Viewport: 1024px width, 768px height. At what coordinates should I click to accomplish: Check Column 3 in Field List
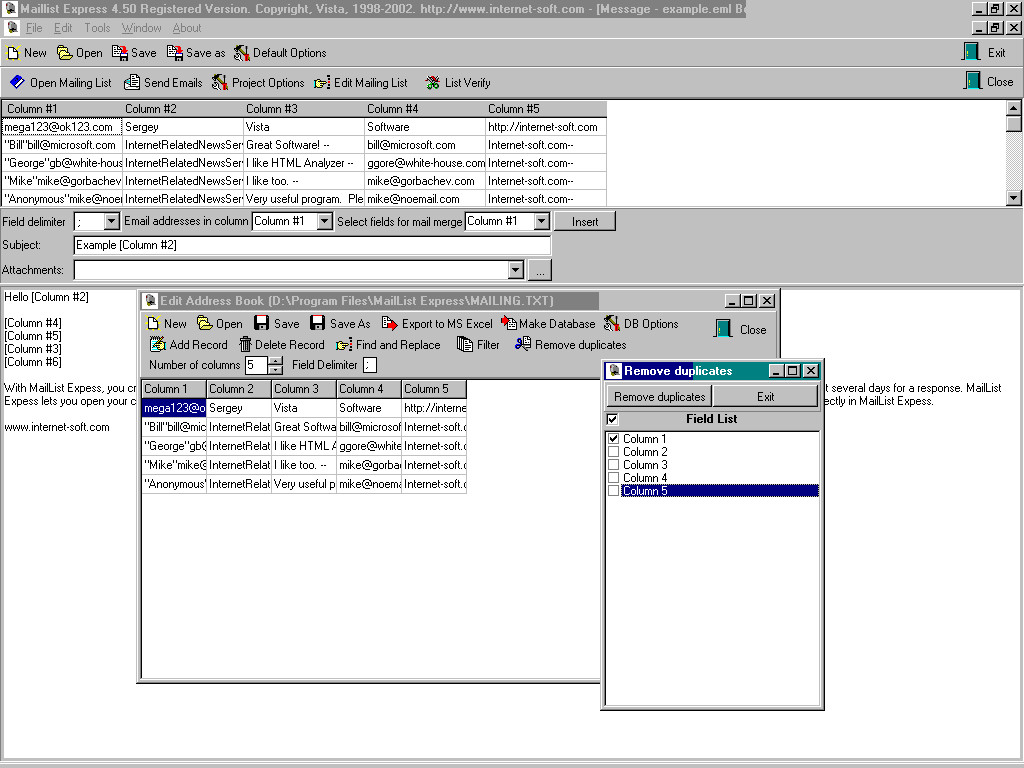pos(613,465)
